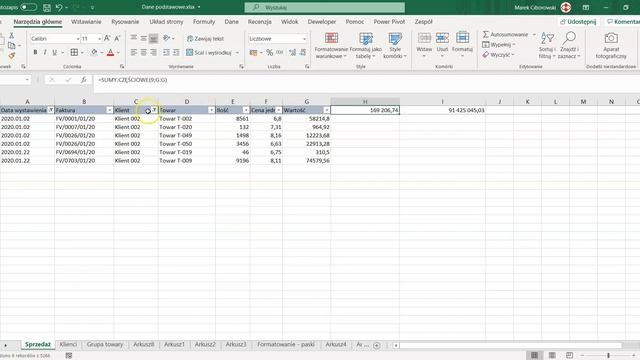Switch to the Klienci sheet tab
The image size is (640, 360).
[68, 344]
